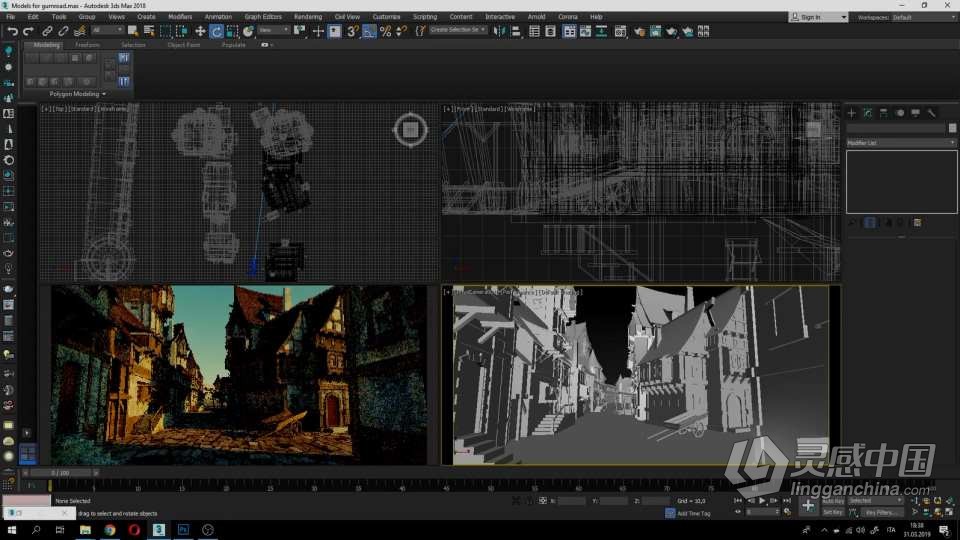Click the Mirror tool icon

point(500,31)
